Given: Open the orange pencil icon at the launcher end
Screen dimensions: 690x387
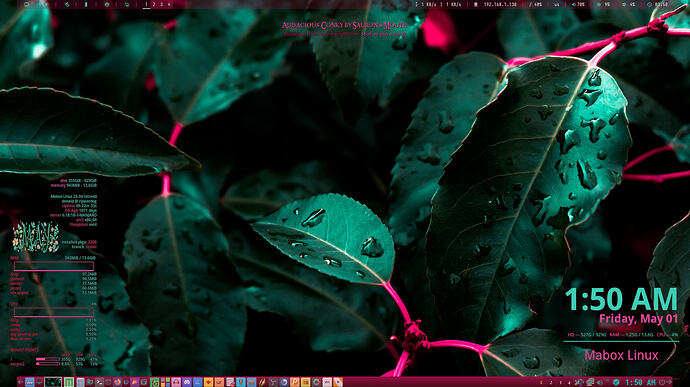Looking at the screenshot, I should (338, 382).
